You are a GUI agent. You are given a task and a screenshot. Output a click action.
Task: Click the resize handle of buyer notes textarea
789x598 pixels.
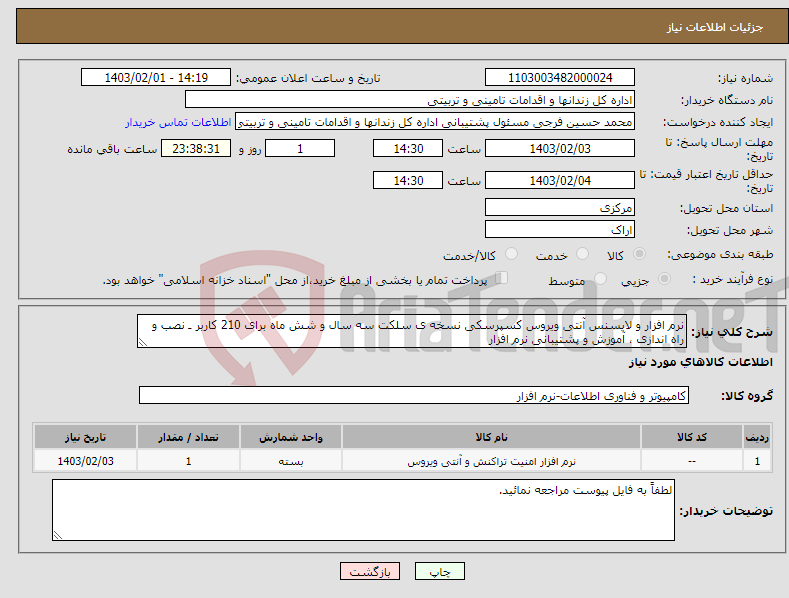[58, 536]
